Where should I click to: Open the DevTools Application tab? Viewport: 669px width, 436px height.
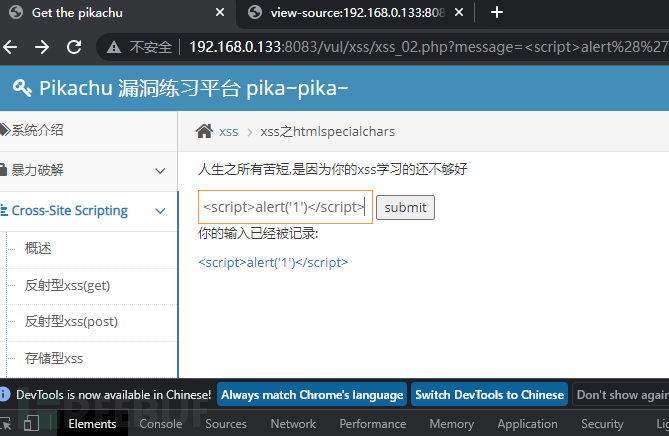point(527,424)
